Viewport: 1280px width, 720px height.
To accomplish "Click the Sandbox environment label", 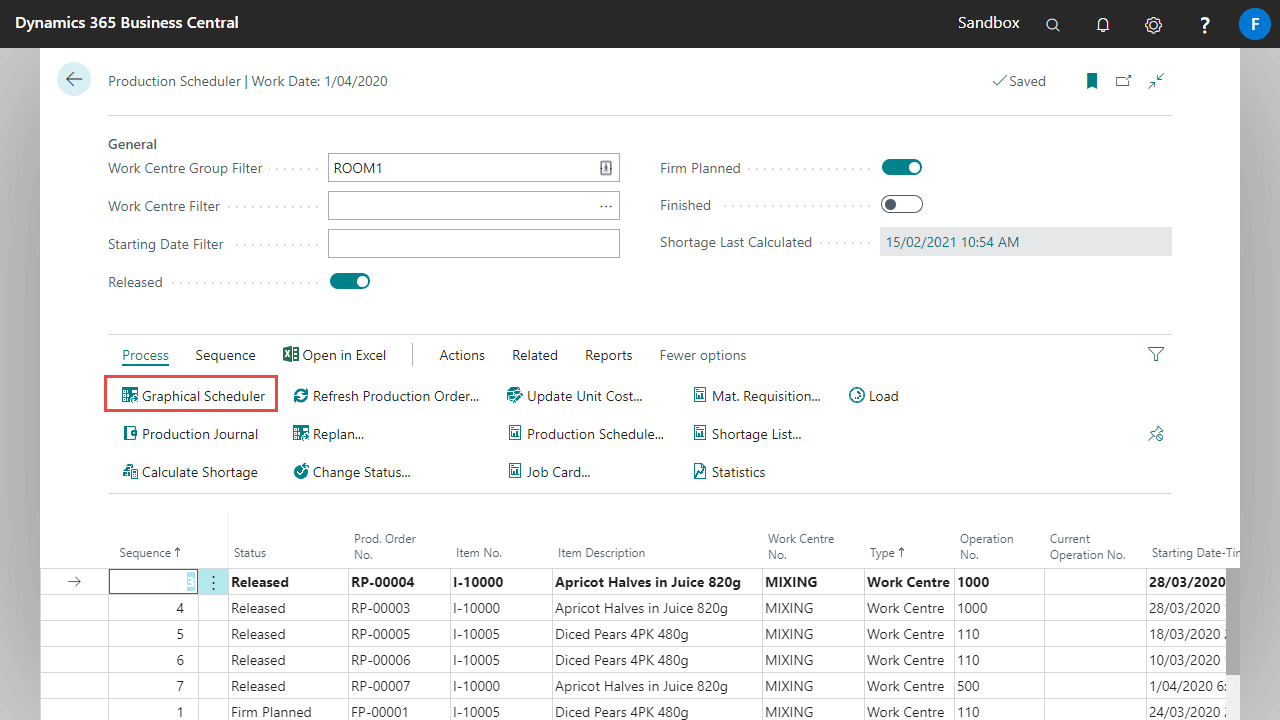I will pos(989,23).
